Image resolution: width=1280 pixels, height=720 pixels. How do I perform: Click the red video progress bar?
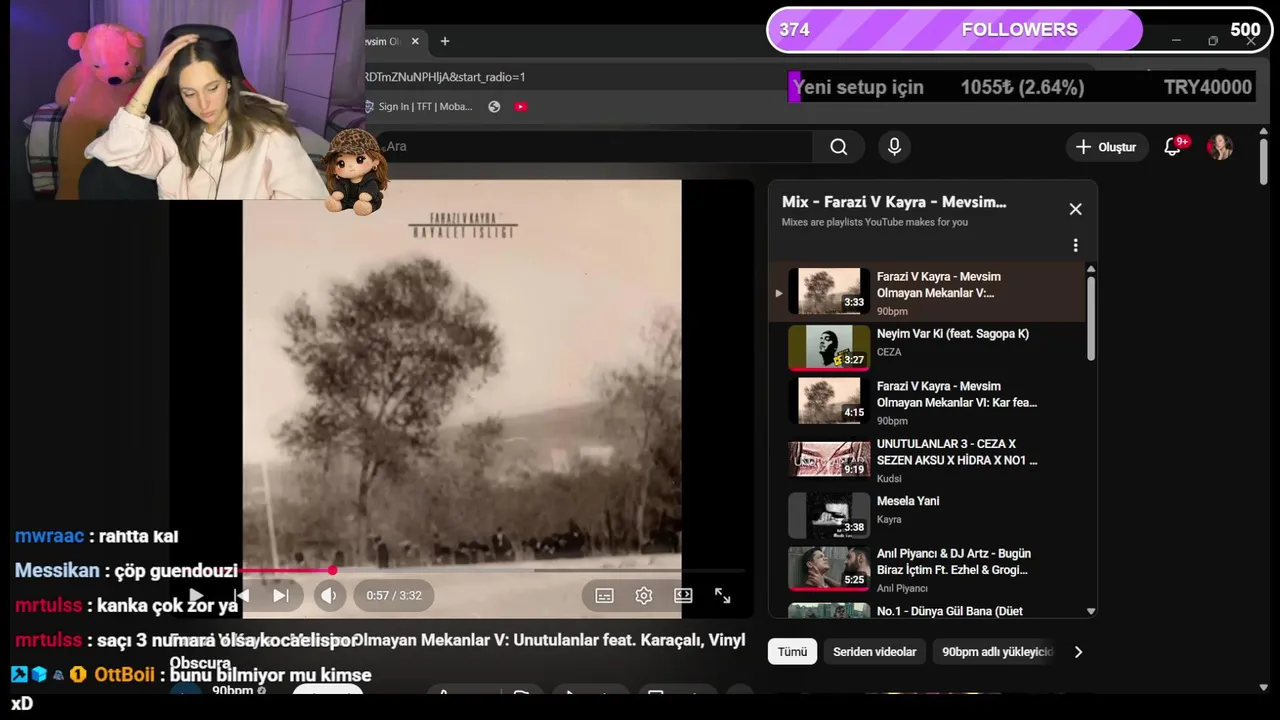point(288,571)
